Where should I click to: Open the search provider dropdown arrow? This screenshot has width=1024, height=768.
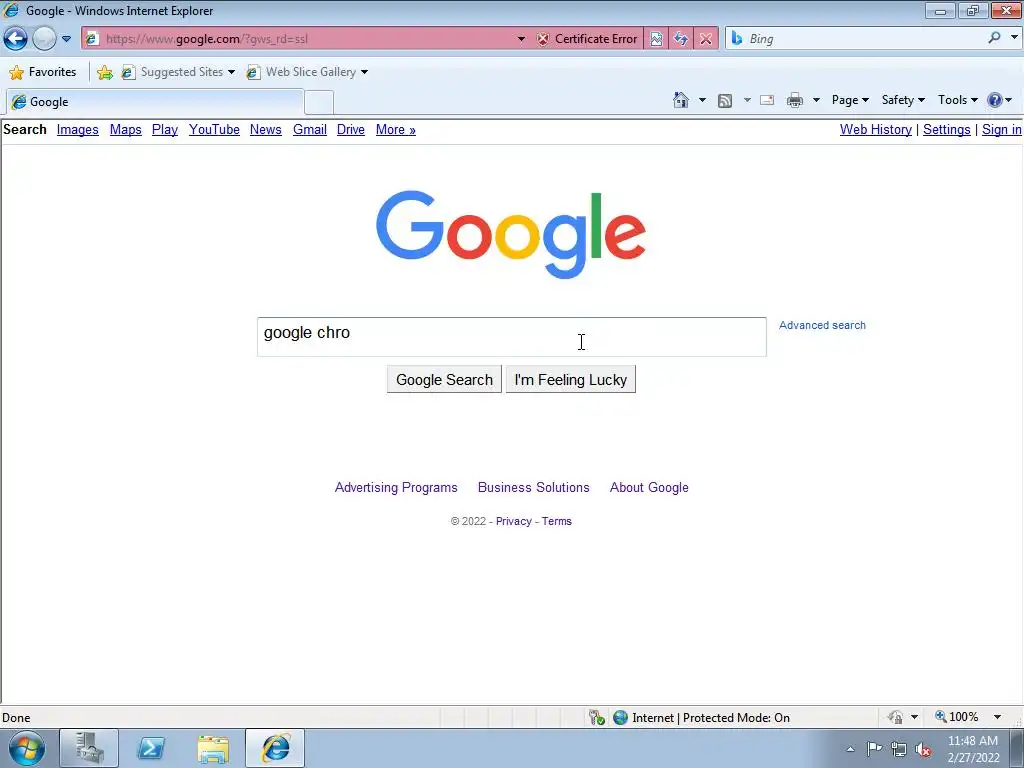(x=1014, y=38)
